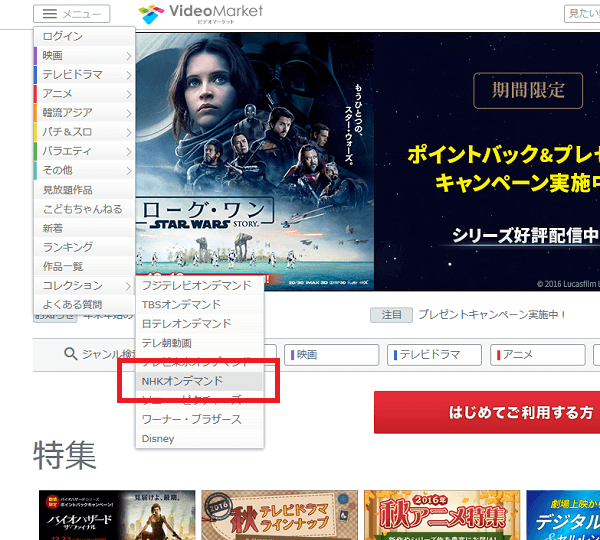Open the メニュー hamburger button

point(72,14)
